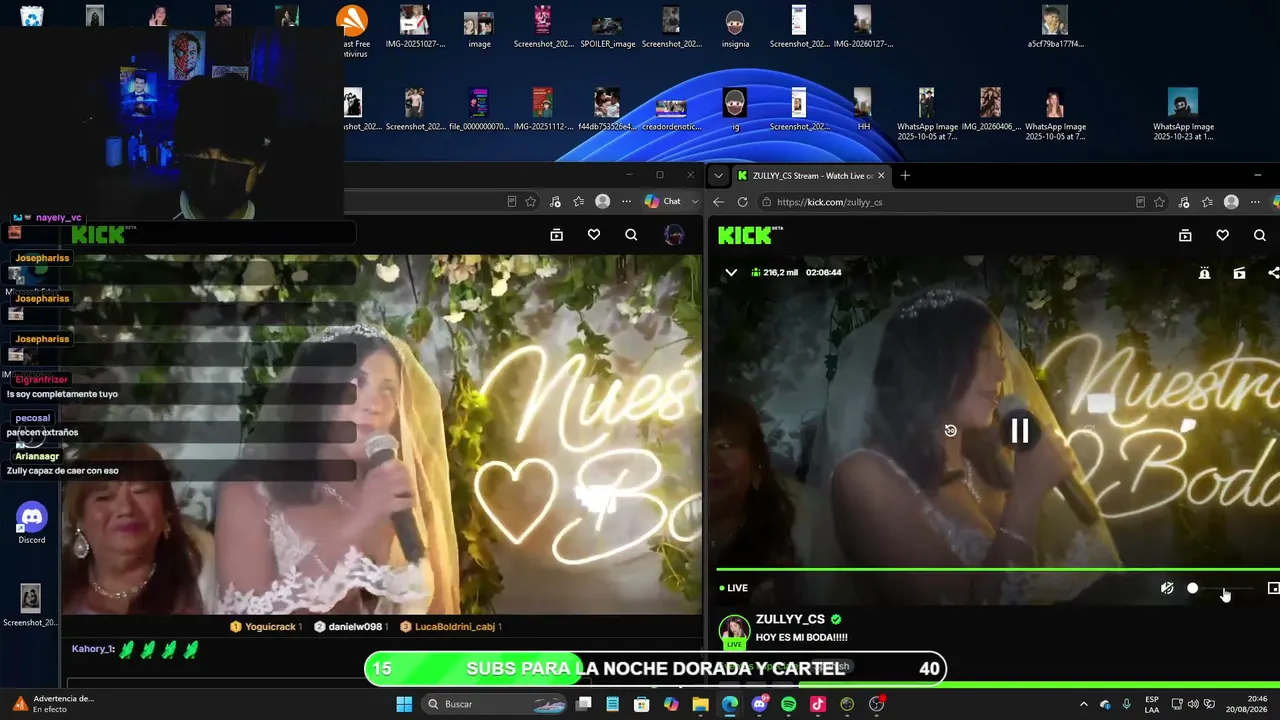
Task: Adjust the stream volume slider
Action: 1220,589
